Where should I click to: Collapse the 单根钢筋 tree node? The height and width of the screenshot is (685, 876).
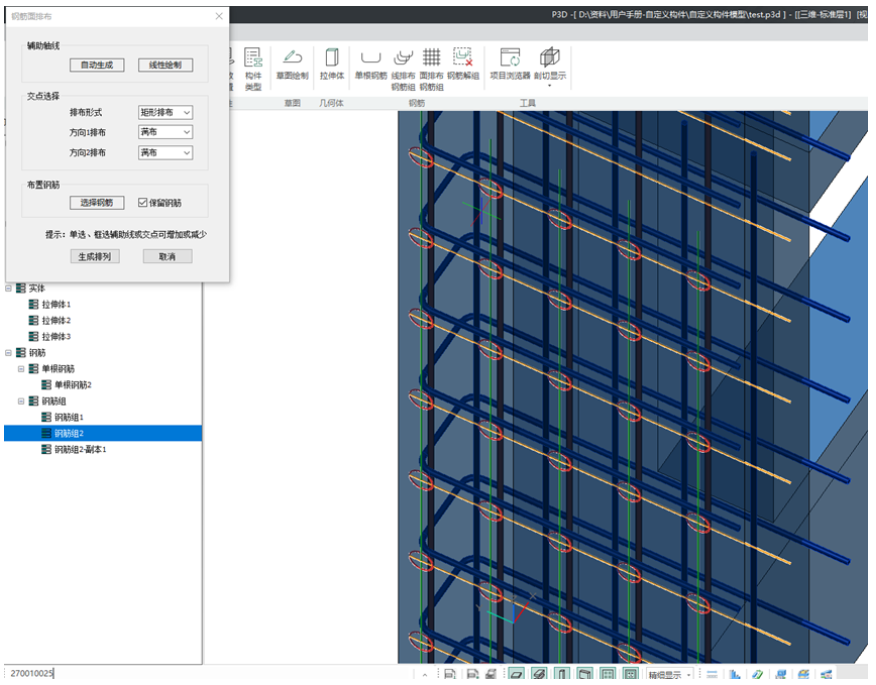click(21, 369)
